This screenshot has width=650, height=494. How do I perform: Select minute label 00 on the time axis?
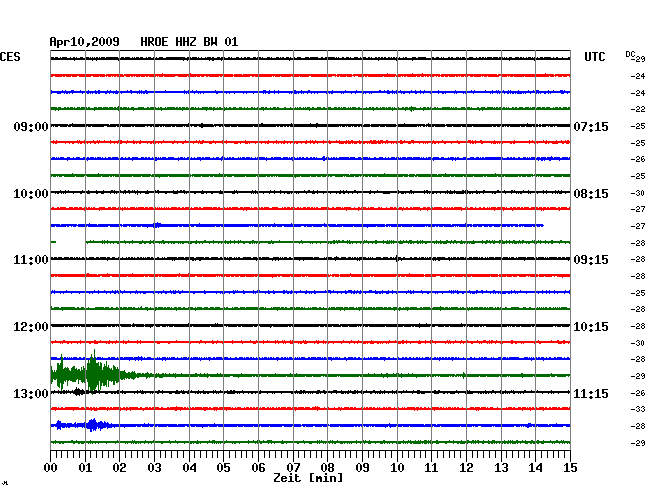(50, 467)
